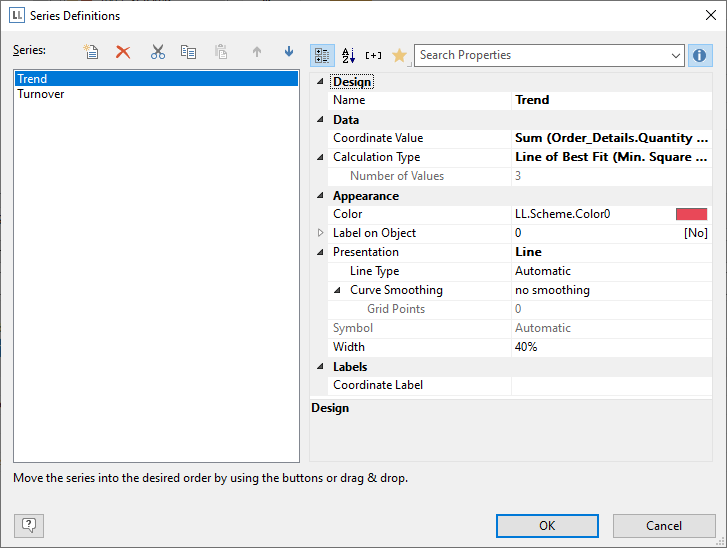The image size is (727, 548).
Task: Click the expand all properties icon
Action: click(x=374, y=56)
